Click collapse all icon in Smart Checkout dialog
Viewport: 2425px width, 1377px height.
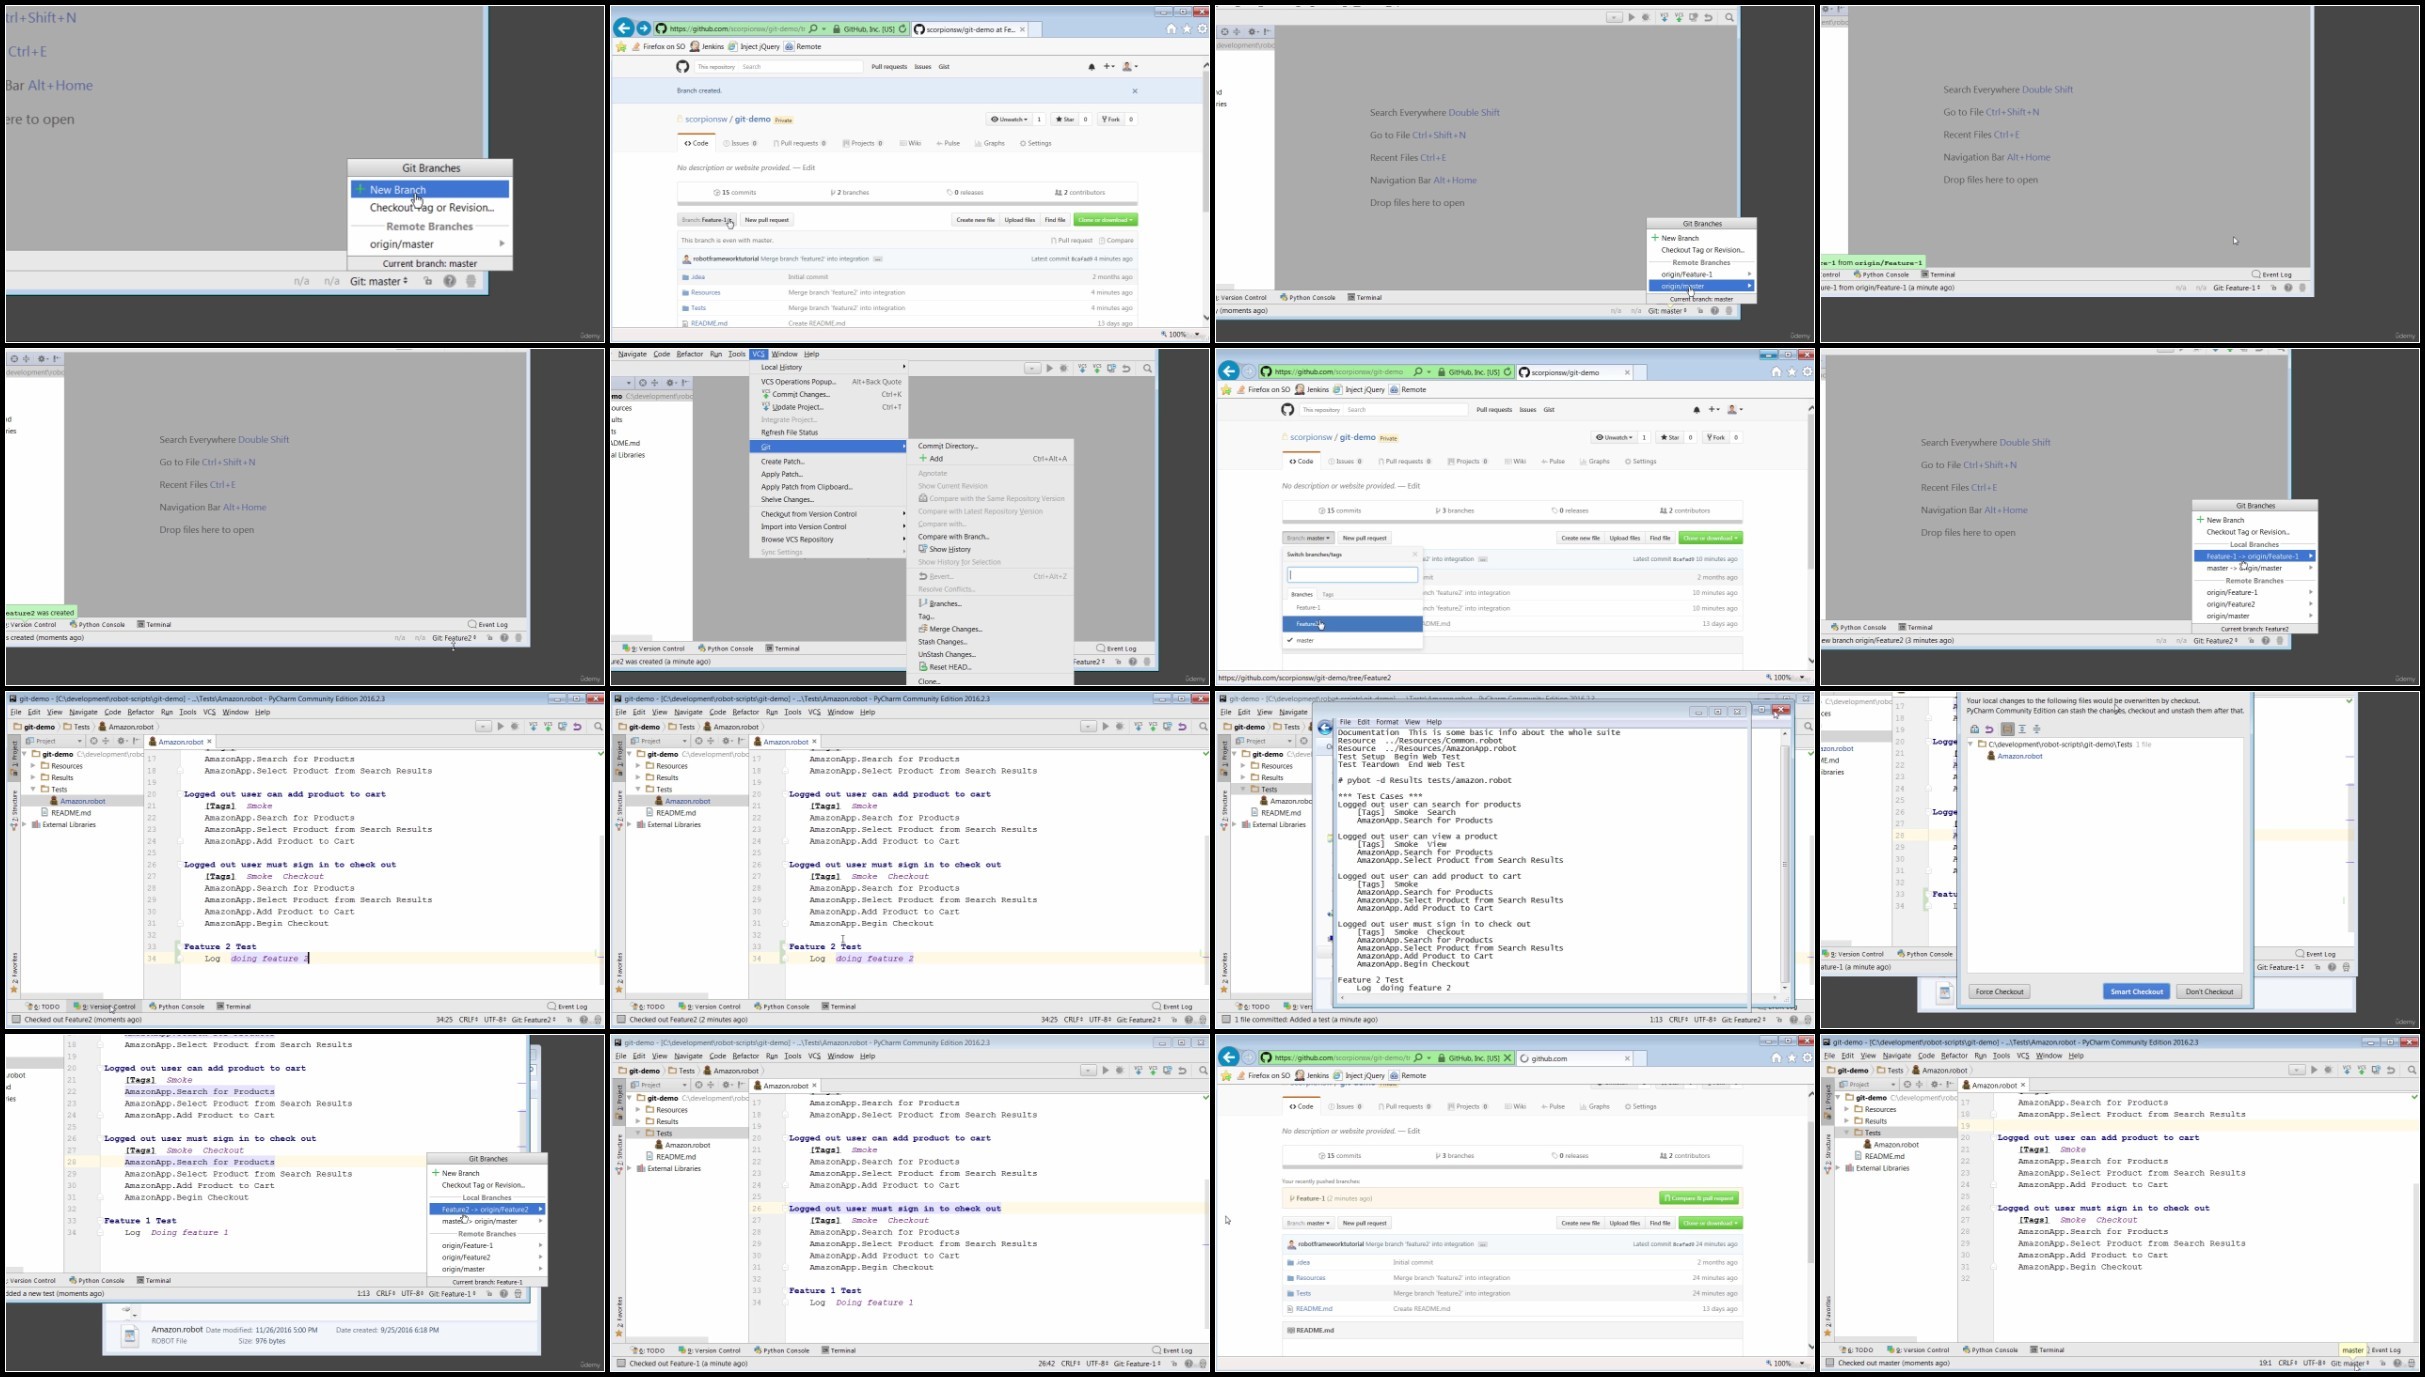[x=2037, y=729]
